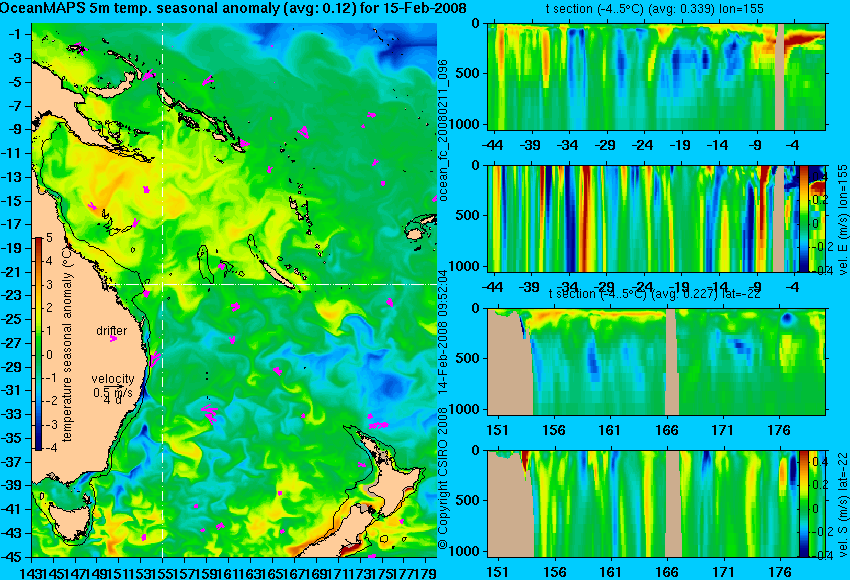The image size is (850, 580).
Task: Click the 'vel. E (m/s) lon=155' vertical label
Action: tap(843, 220)
